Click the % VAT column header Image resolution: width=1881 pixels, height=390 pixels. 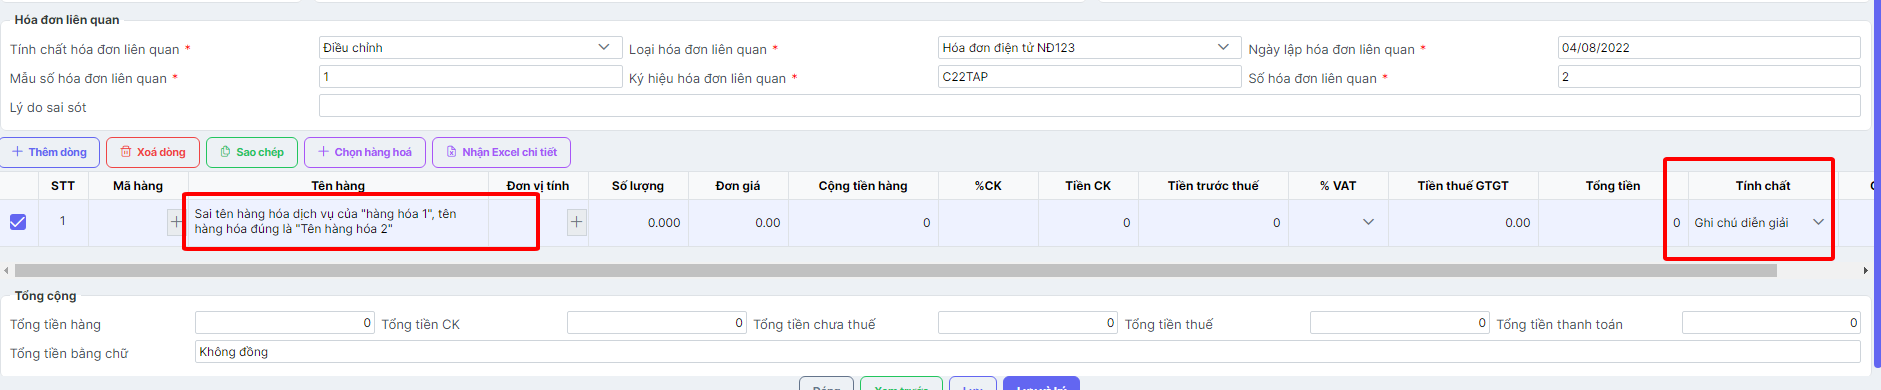[1338, 185]
